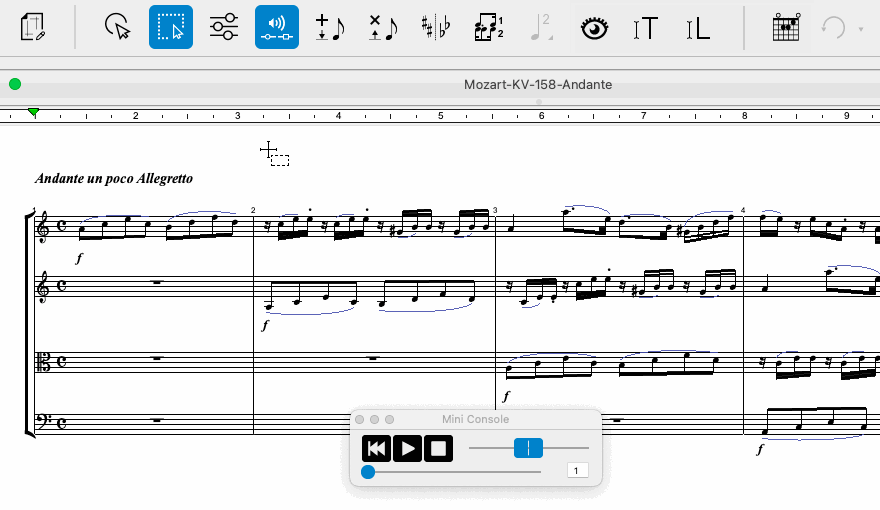Click the Andante un poco Allegretto tempo text
The width and height of the screenshot is (880, 510).
pos(114,178)
